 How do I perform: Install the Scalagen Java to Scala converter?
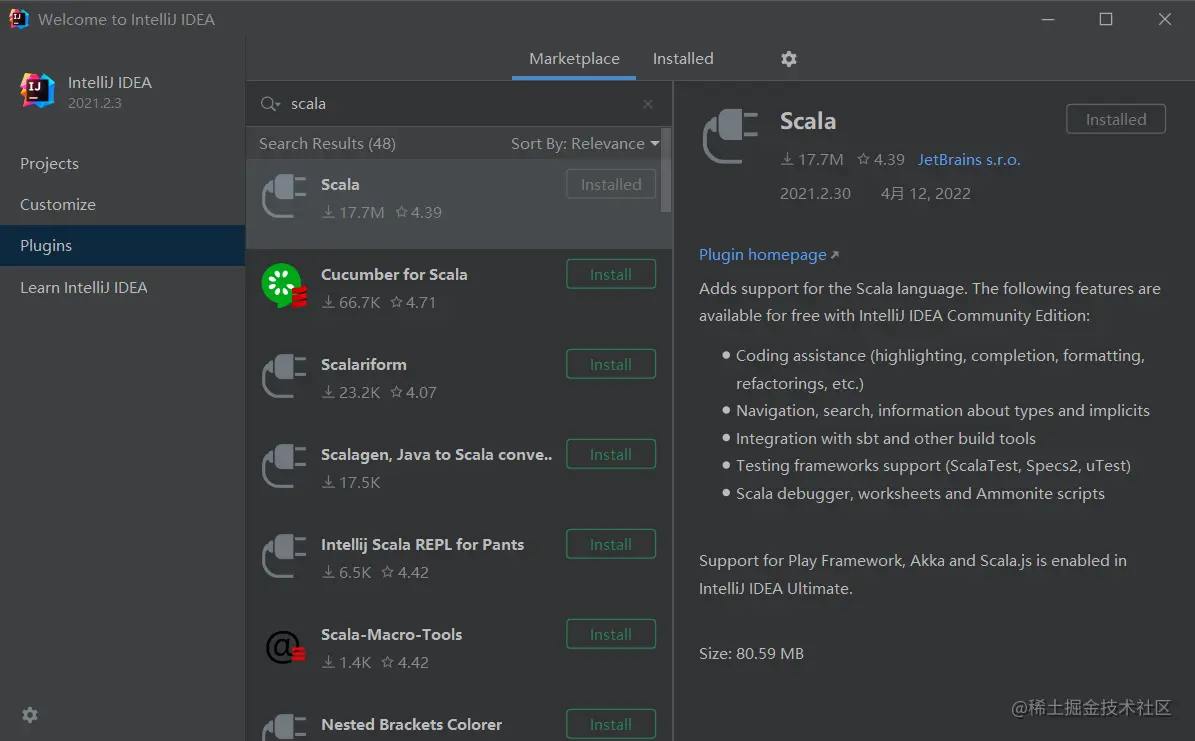tap(610, 454)
